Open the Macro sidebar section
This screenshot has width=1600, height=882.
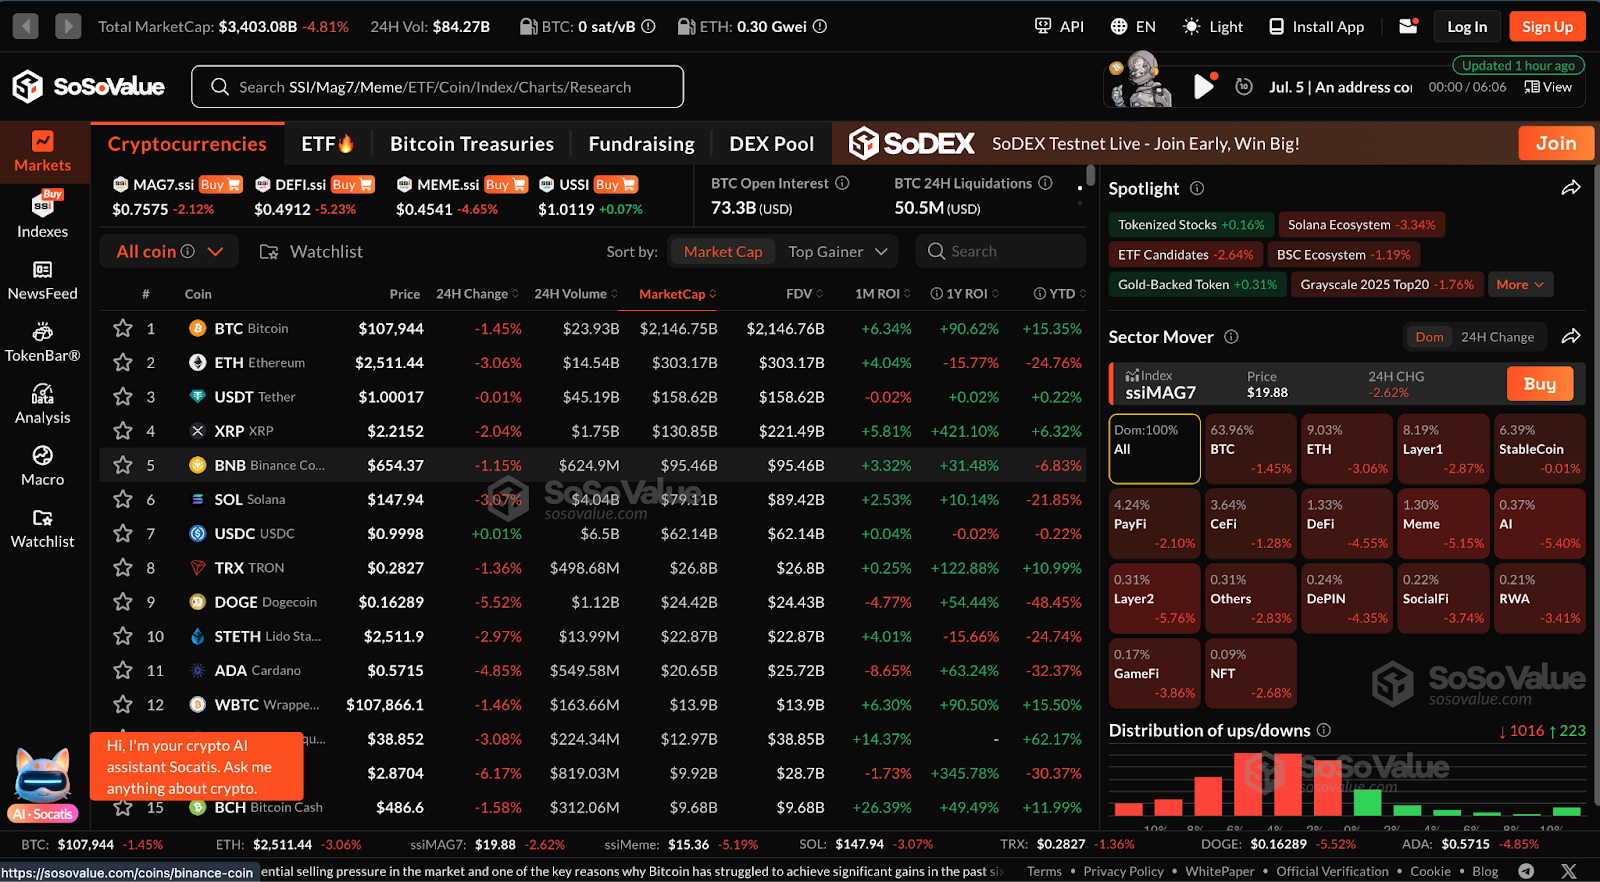pos(42,466)
